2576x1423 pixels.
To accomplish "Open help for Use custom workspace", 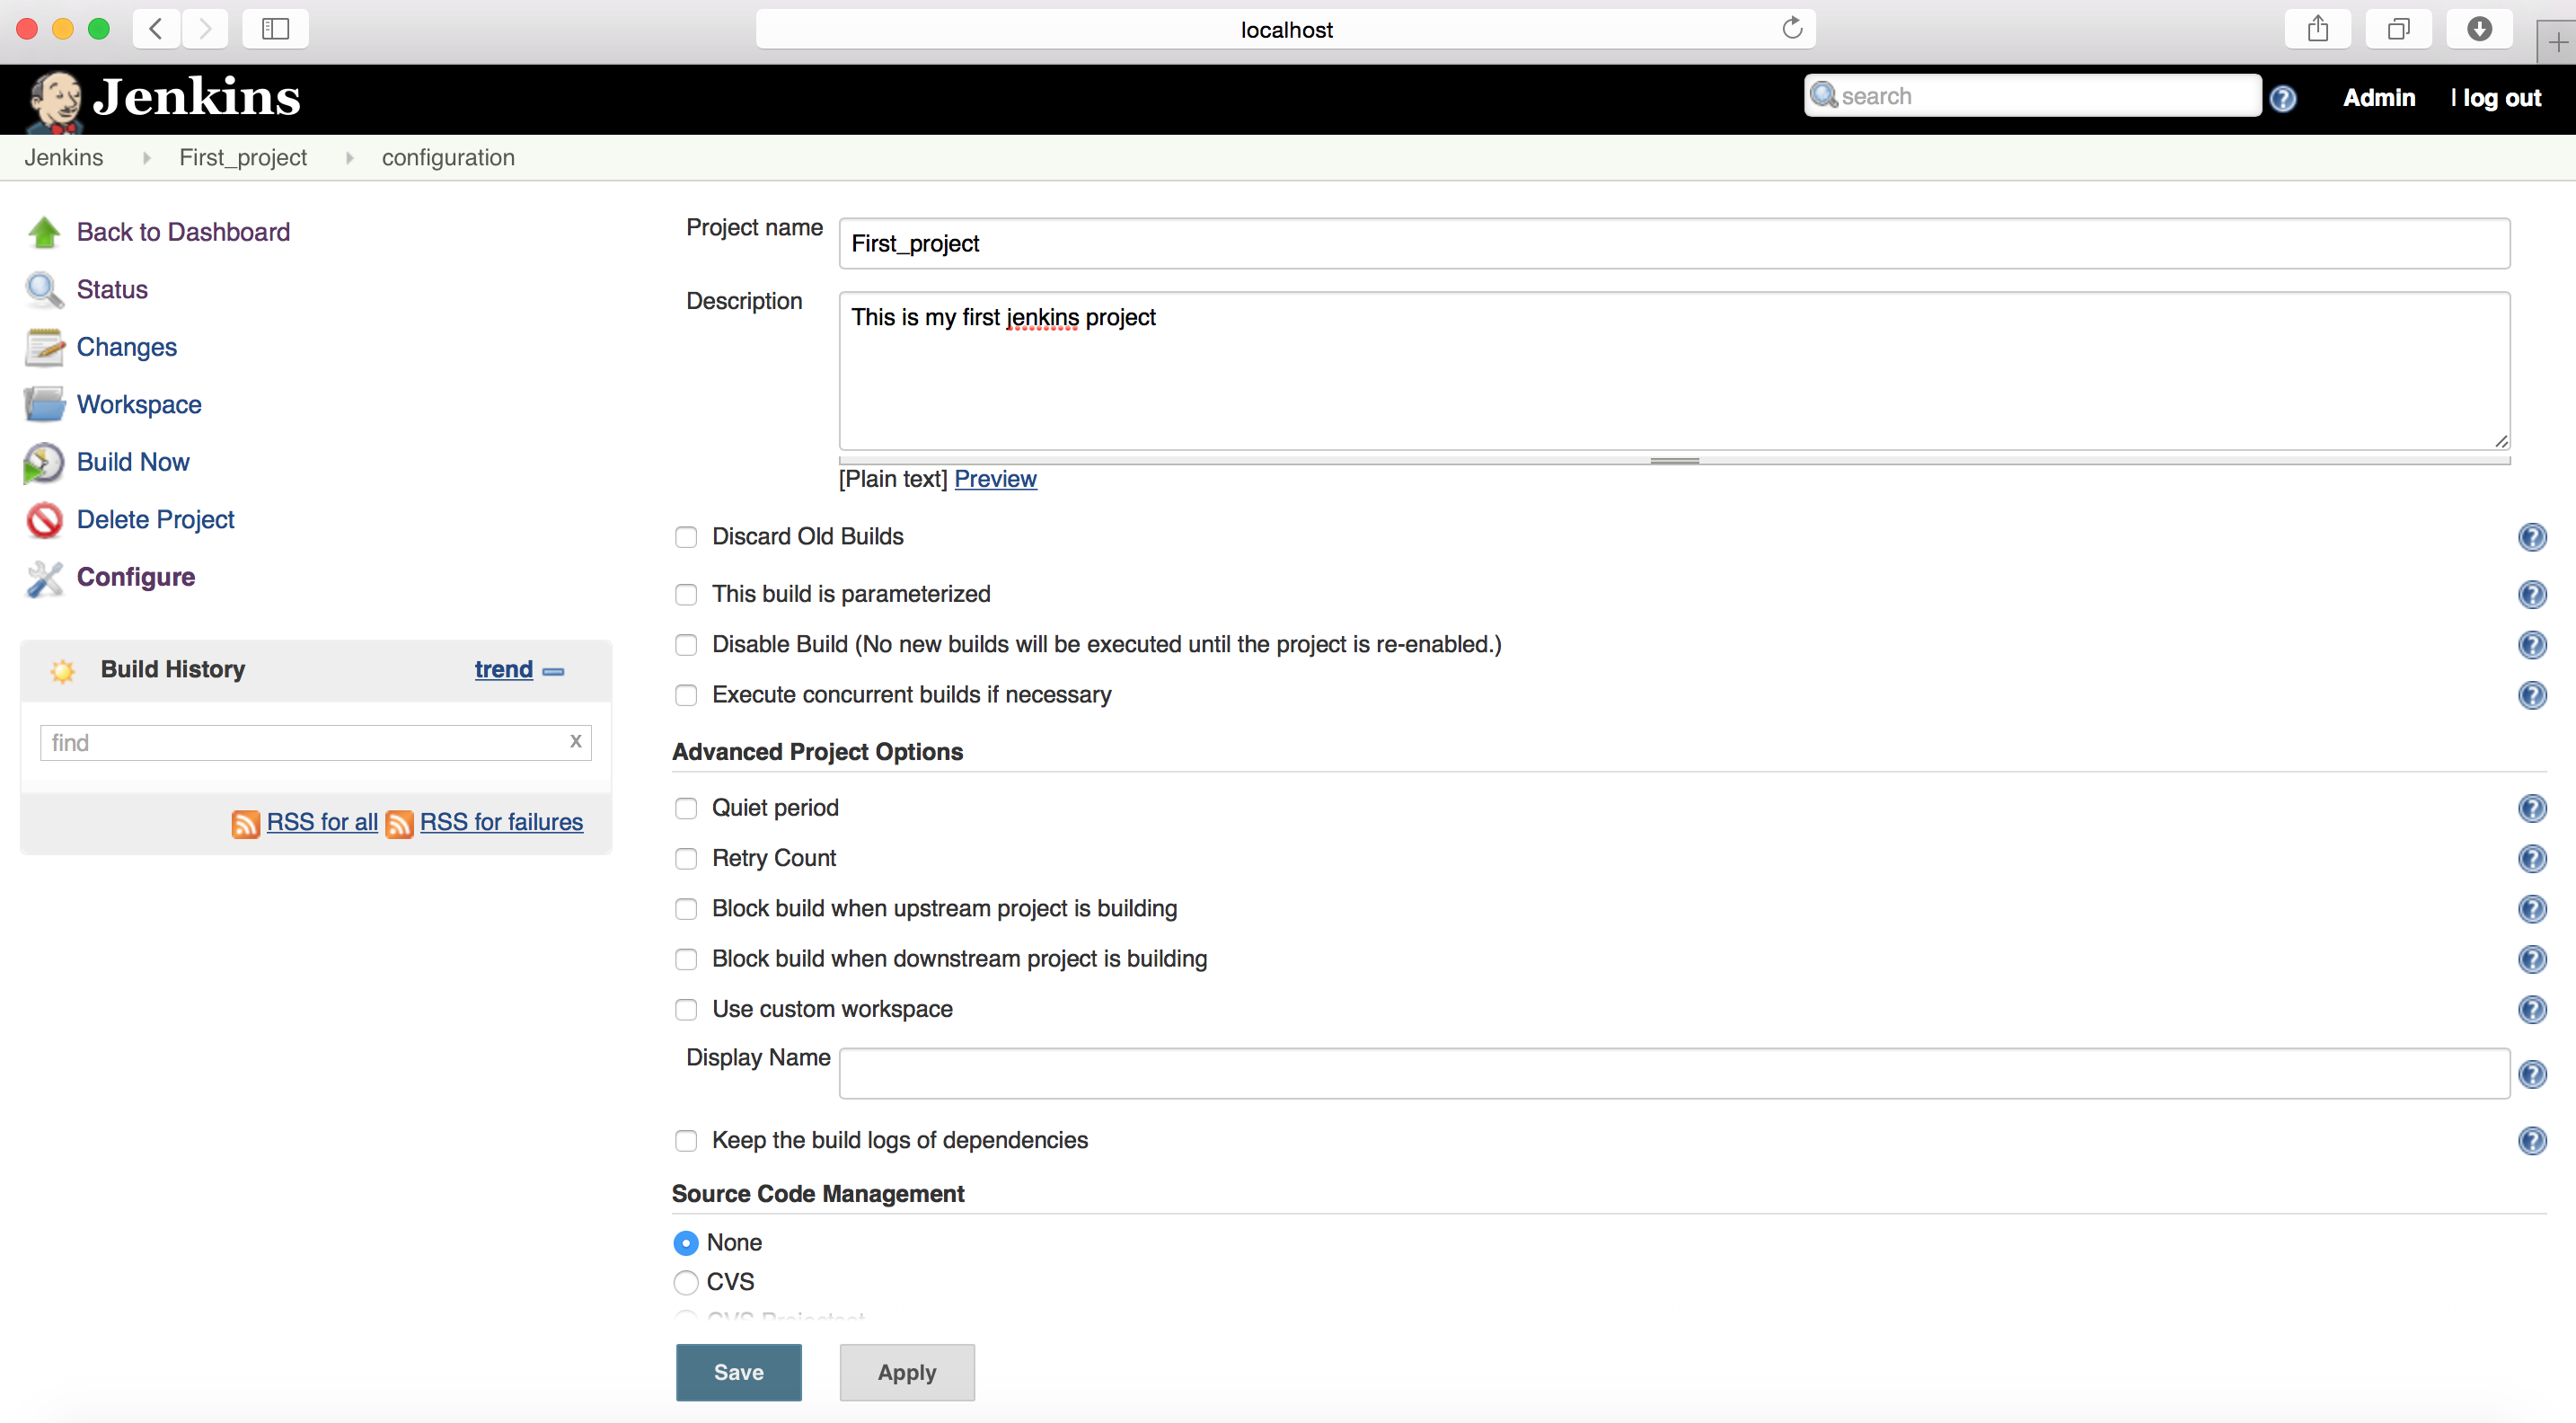I will tap(2531, 1009).
